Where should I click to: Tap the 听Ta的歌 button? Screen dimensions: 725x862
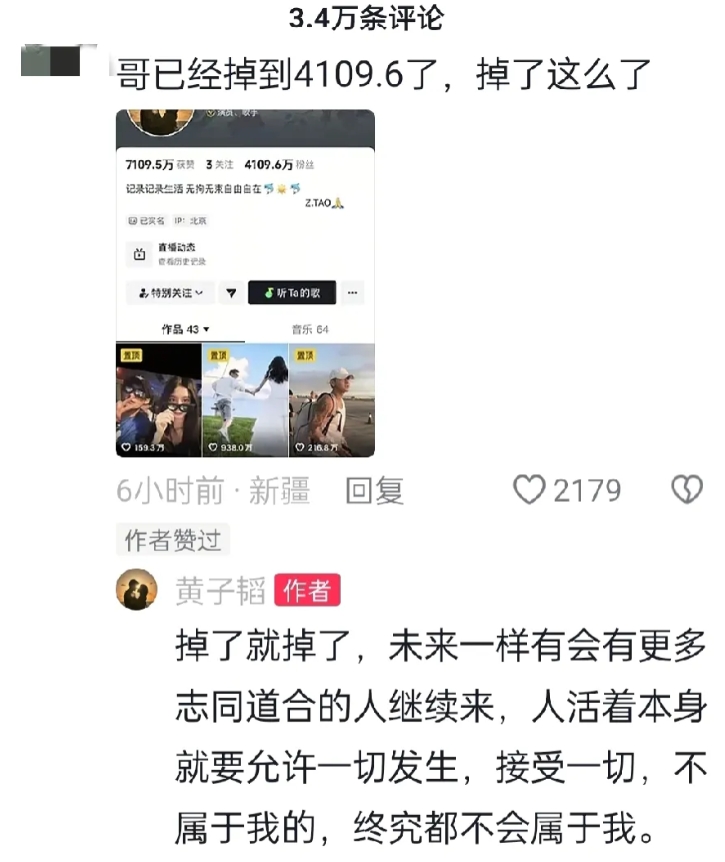click(292, 293)
